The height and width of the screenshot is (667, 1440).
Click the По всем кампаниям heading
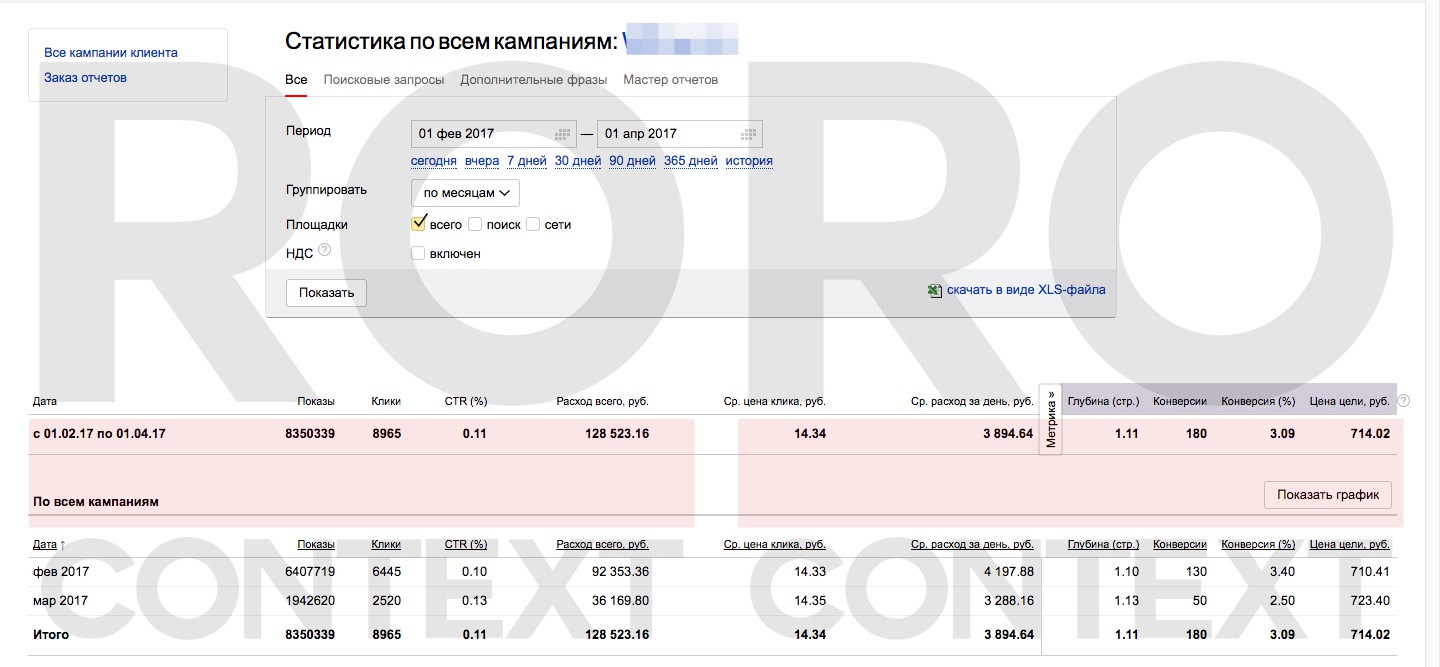(96, 501)
